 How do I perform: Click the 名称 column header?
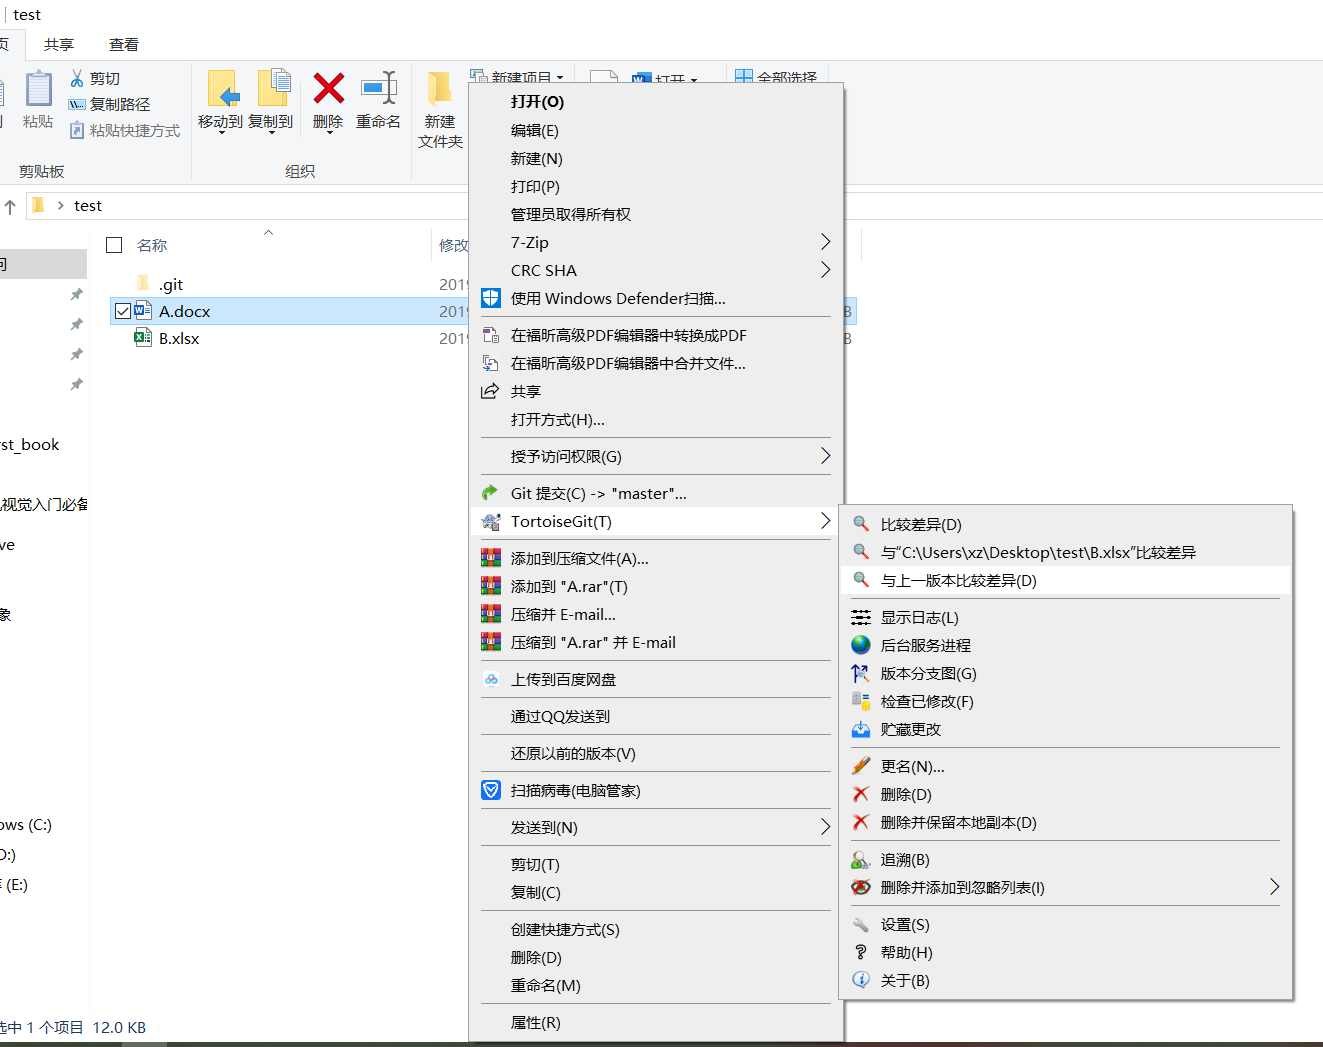tap(152, 245)
